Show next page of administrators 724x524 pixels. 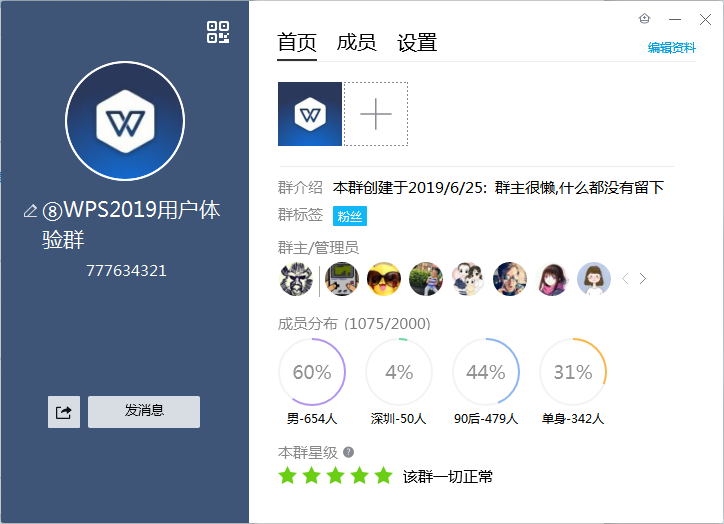(643, 278)
